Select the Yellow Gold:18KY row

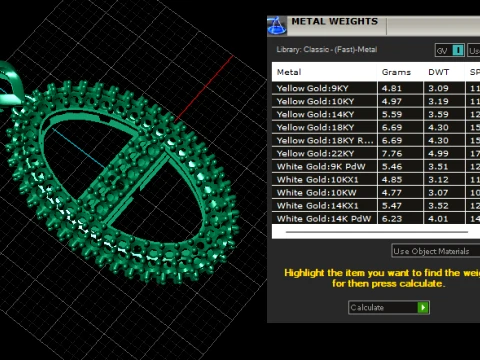(376, 127)
